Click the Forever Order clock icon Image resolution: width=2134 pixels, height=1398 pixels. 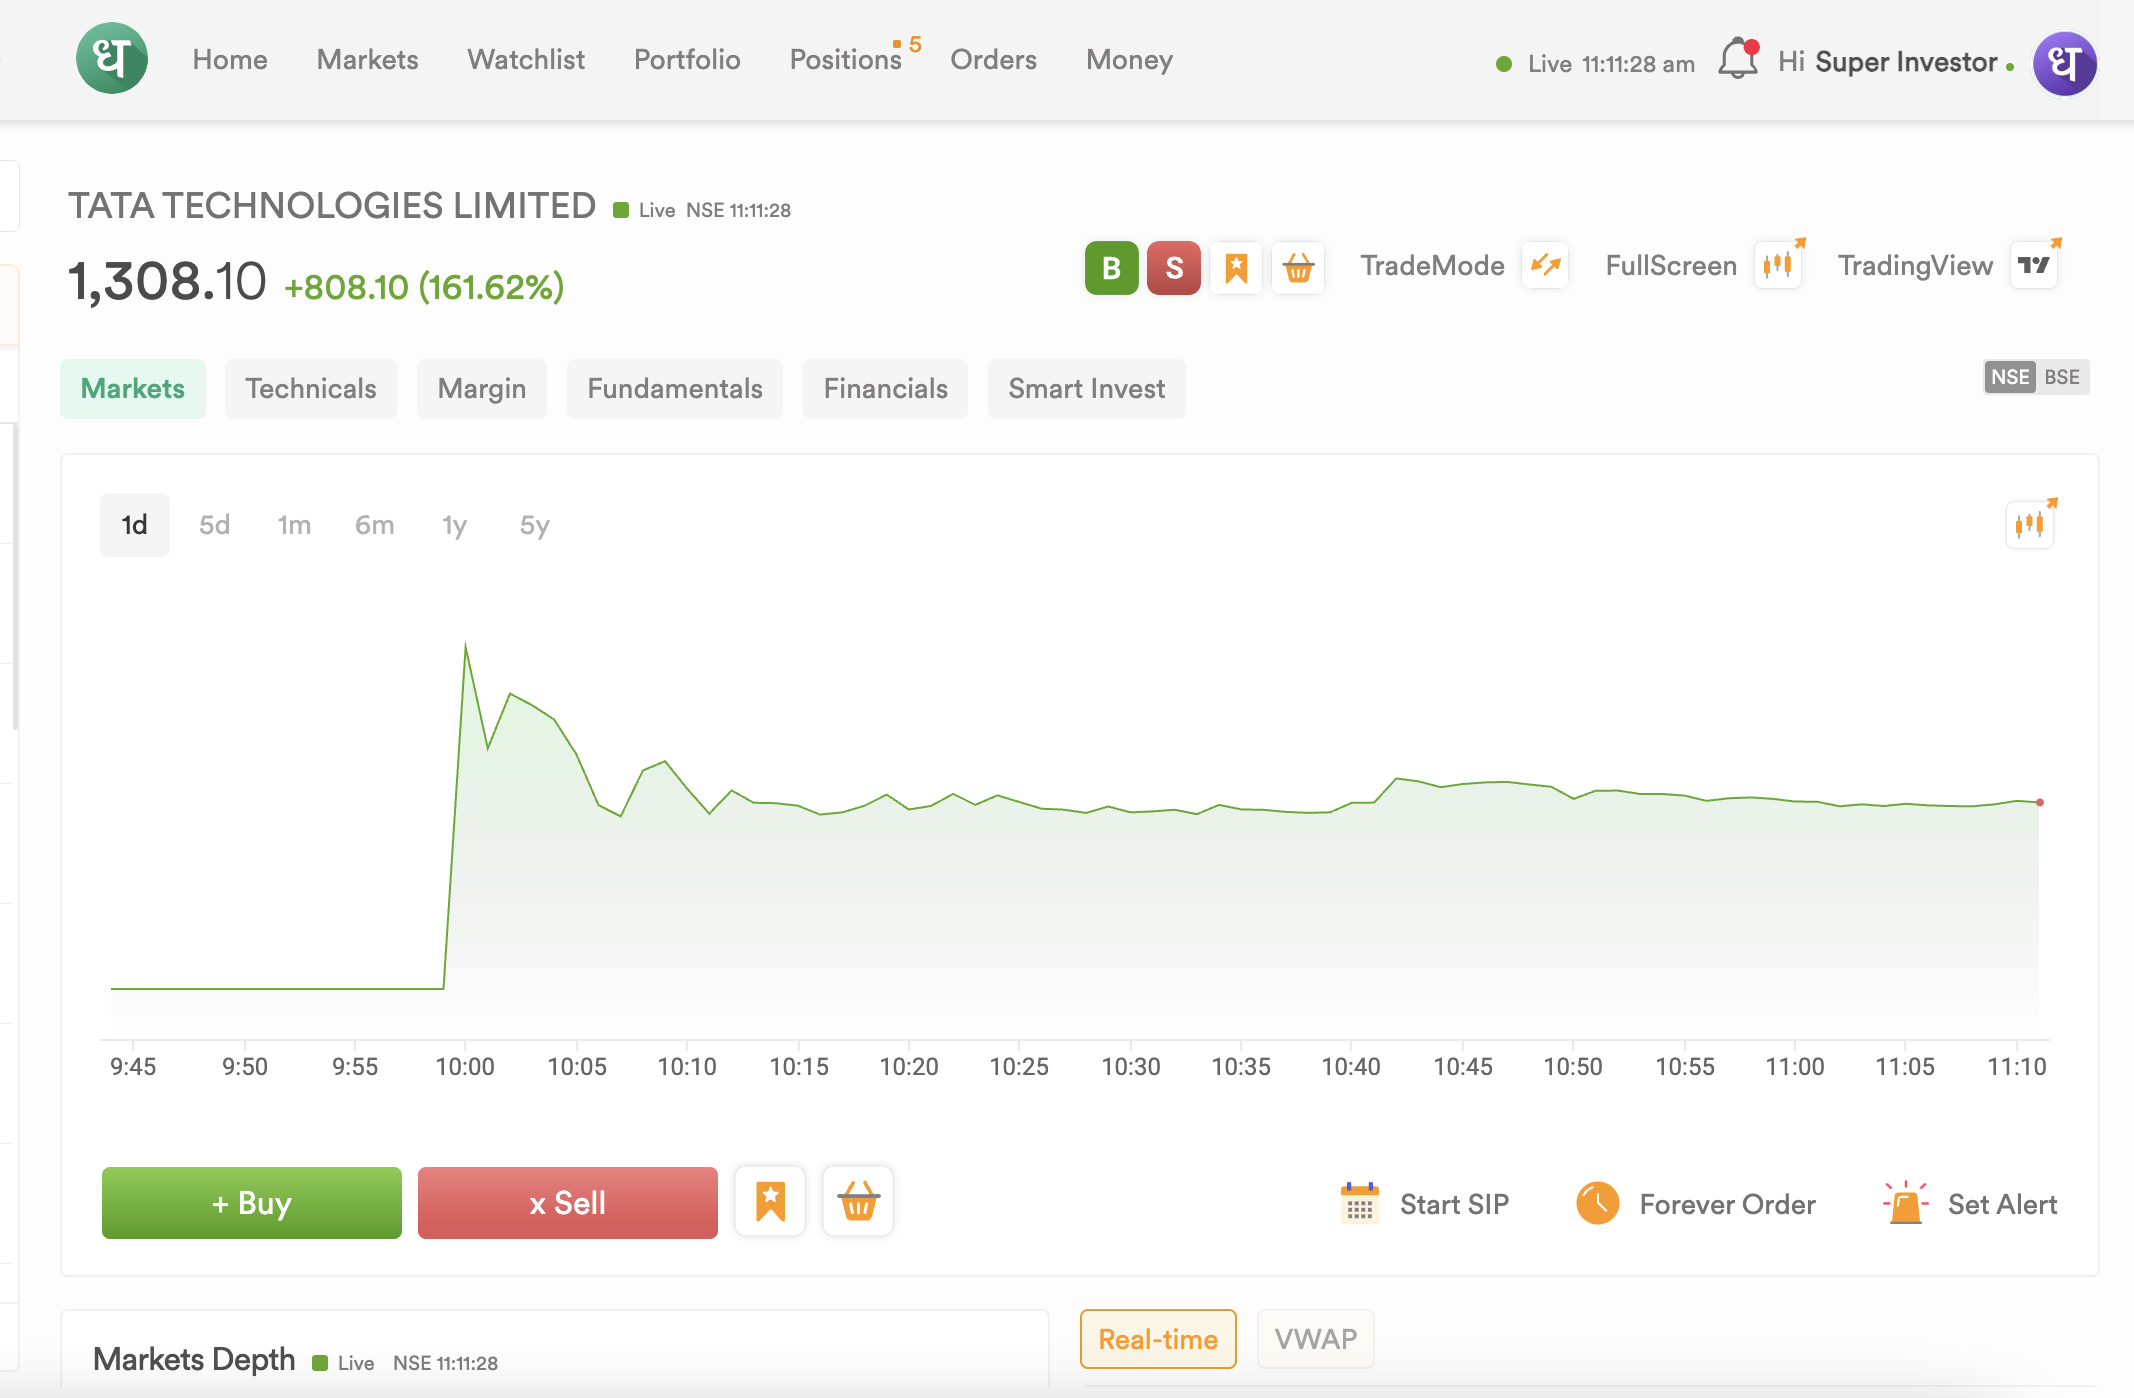pyautogui.click(x=1597, y=1203)
